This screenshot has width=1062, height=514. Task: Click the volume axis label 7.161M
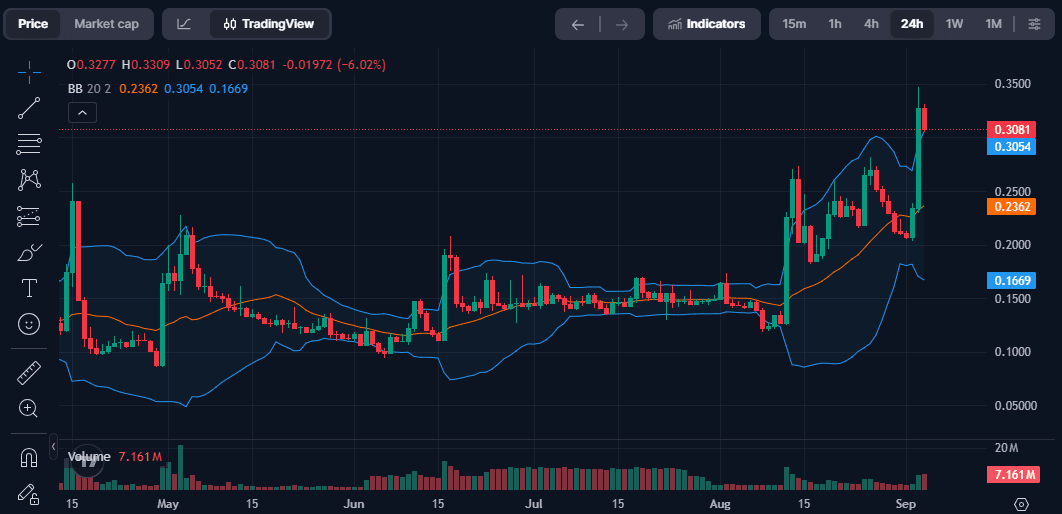[x=1011, y=475]
